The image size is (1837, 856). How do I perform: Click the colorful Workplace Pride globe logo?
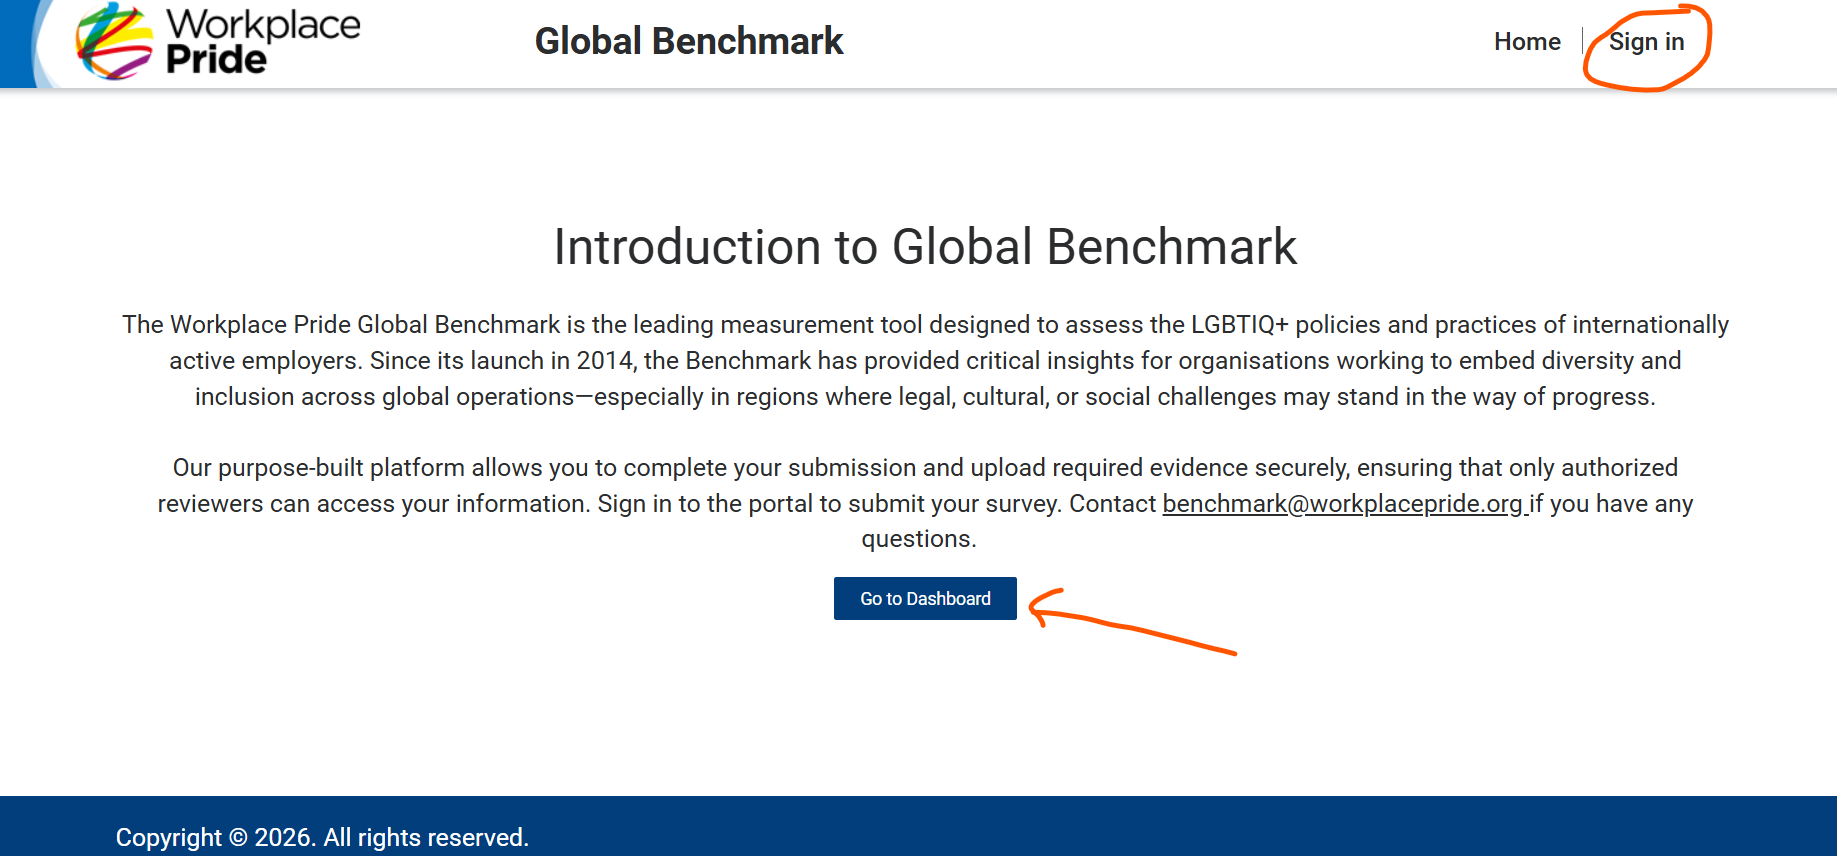[x=114, y=42]
